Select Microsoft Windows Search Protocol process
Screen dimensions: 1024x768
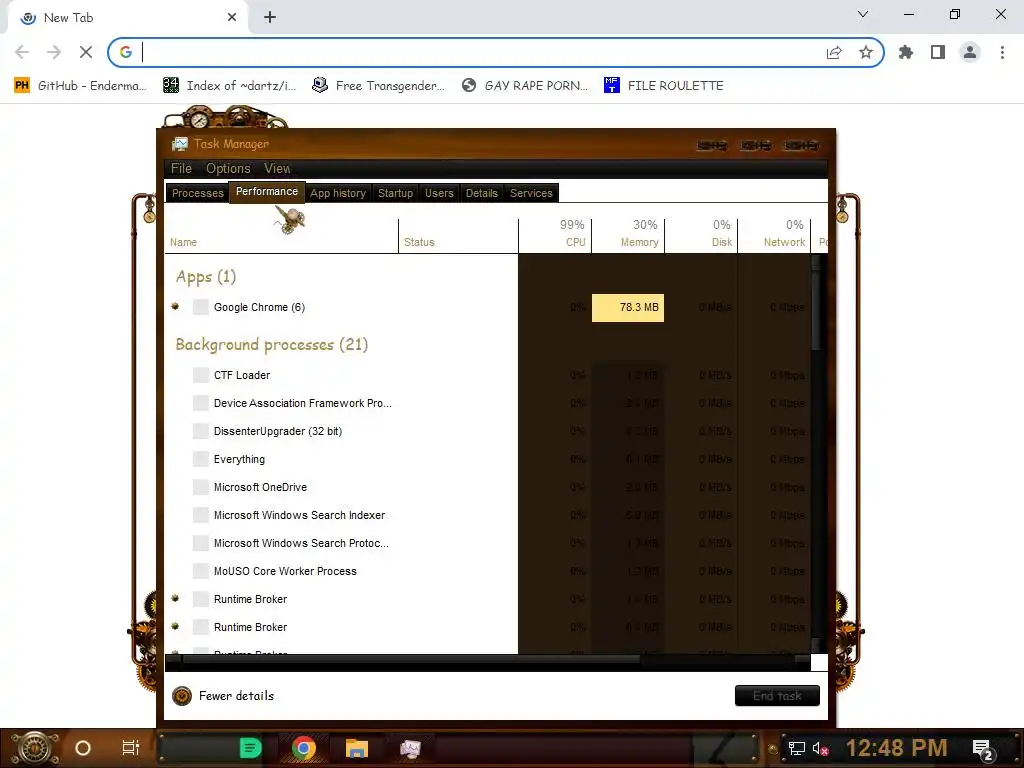coord(488,543)
